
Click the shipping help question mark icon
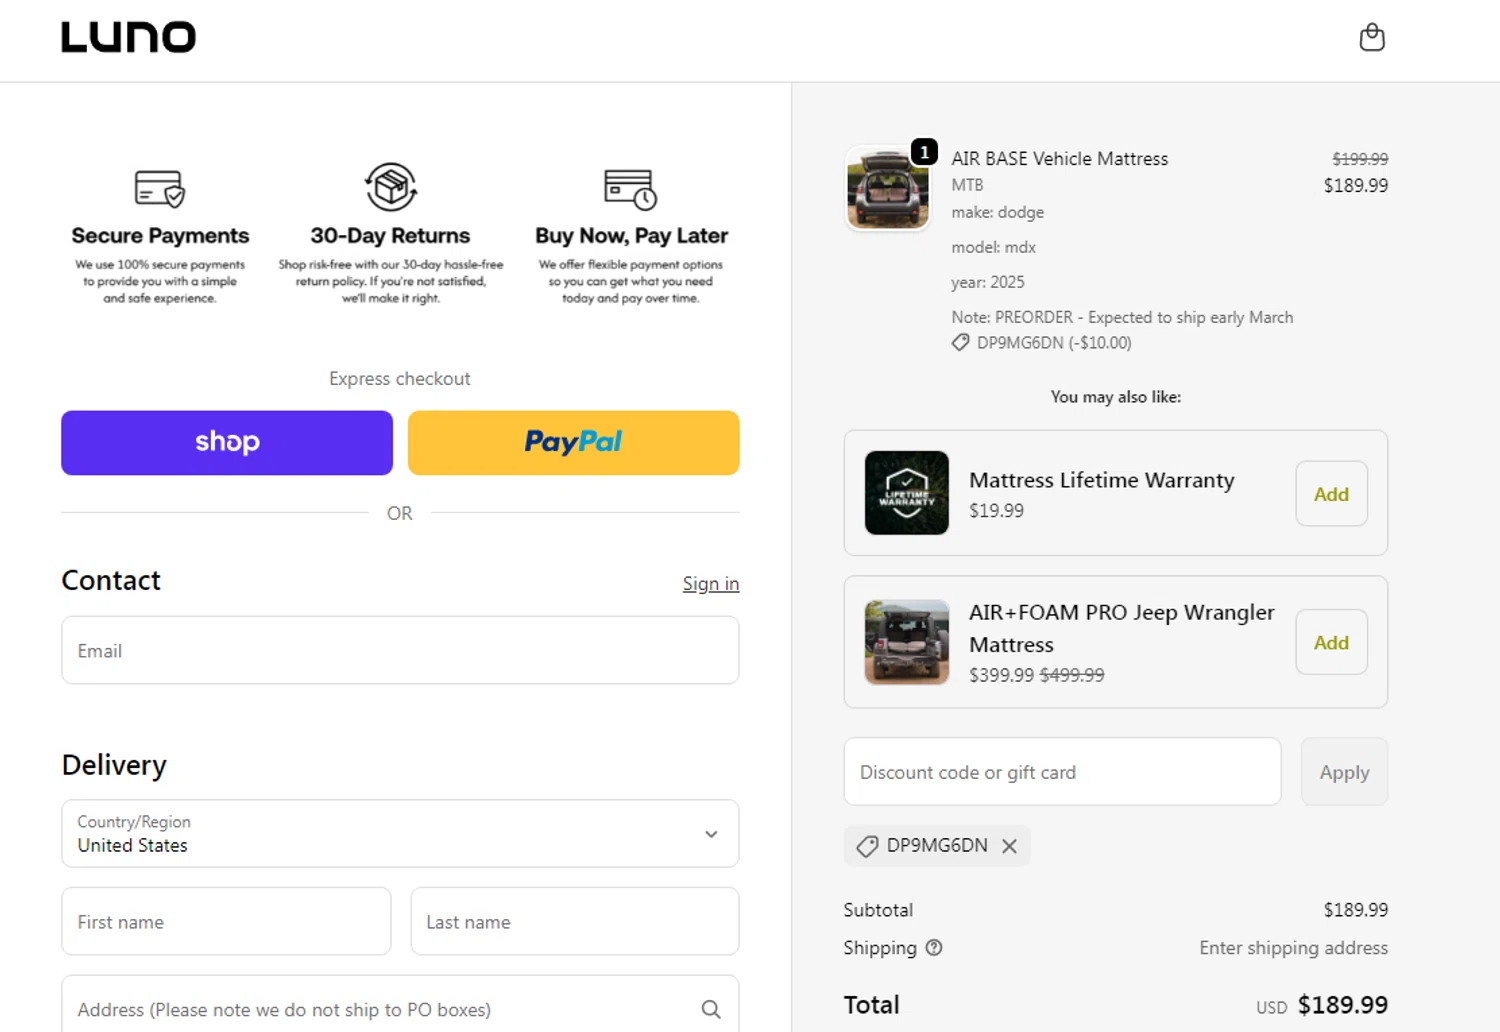click(x=934, y=948)
